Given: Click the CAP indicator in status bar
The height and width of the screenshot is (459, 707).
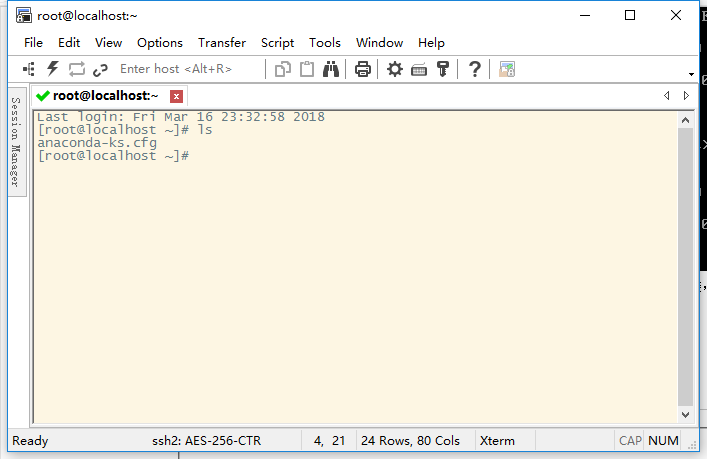Looking at the screenshot, I should 630,441.
